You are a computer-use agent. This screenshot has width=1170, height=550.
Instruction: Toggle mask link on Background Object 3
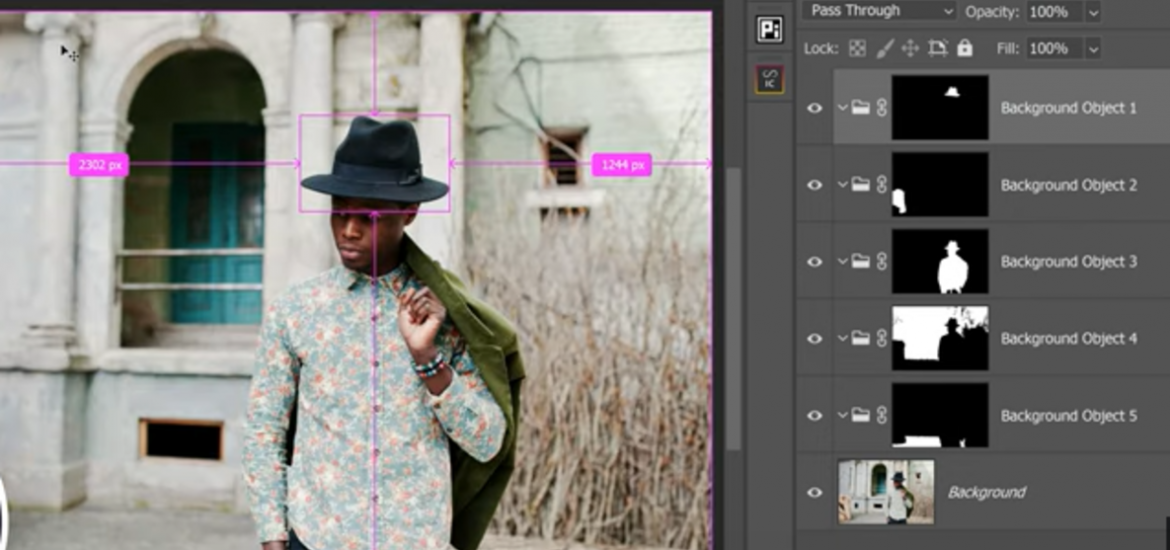(x=881, y=261)
